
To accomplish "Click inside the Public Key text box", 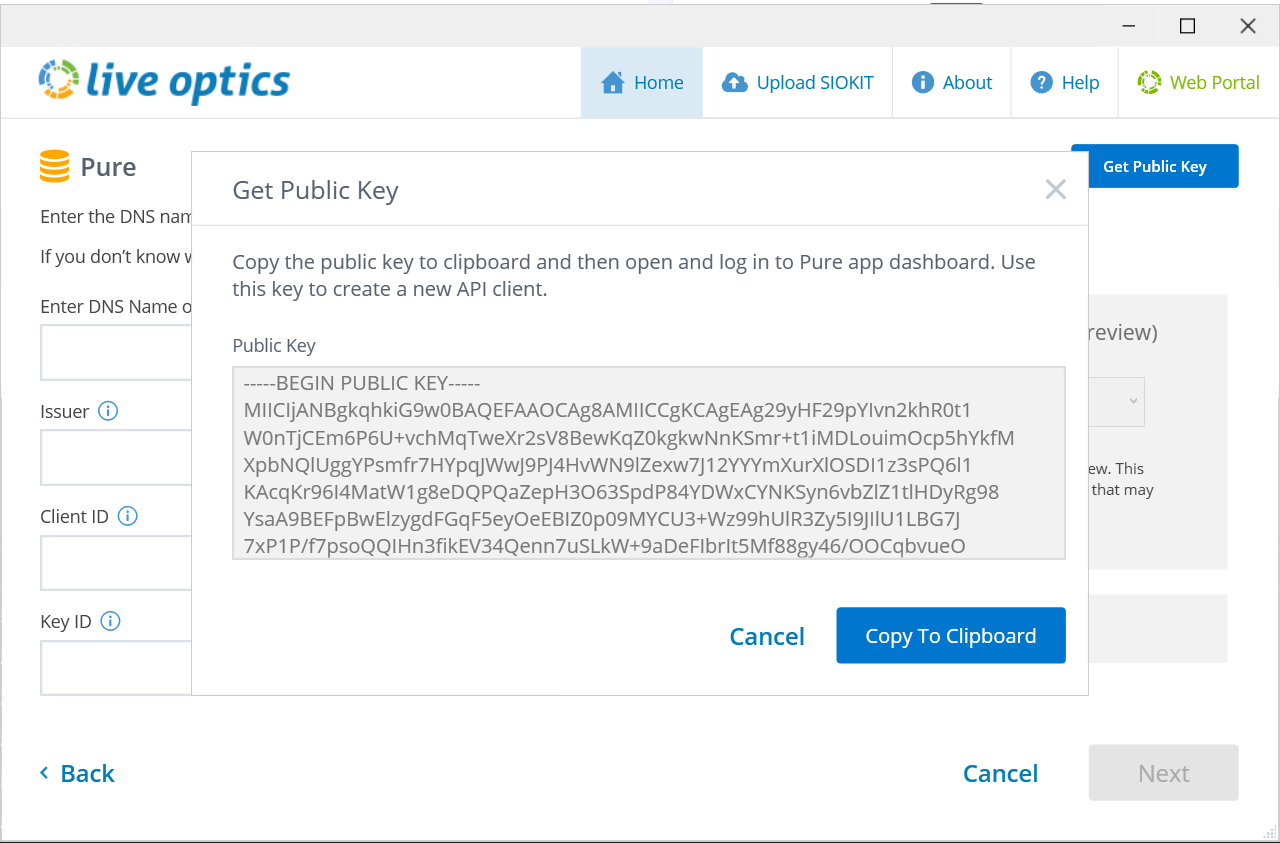I will click(x=648, y=462).
